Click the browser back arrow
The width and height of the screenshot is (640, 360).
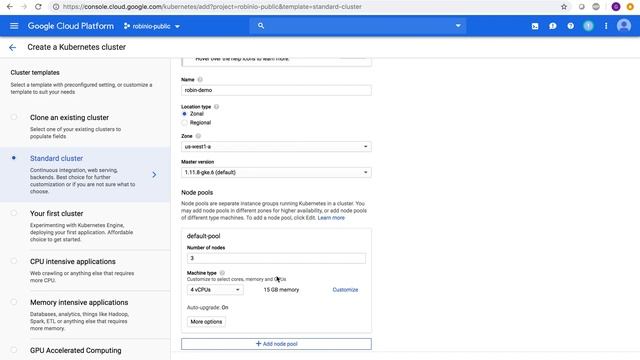tap(9, 7)
